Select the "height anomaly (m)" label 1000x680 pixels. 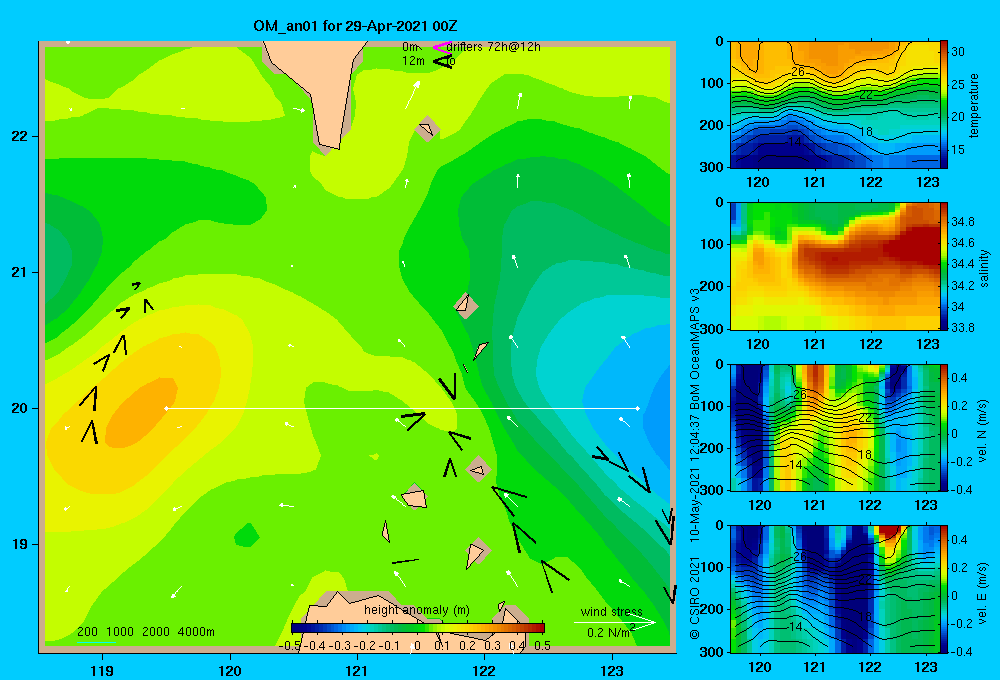pos(417,610)
